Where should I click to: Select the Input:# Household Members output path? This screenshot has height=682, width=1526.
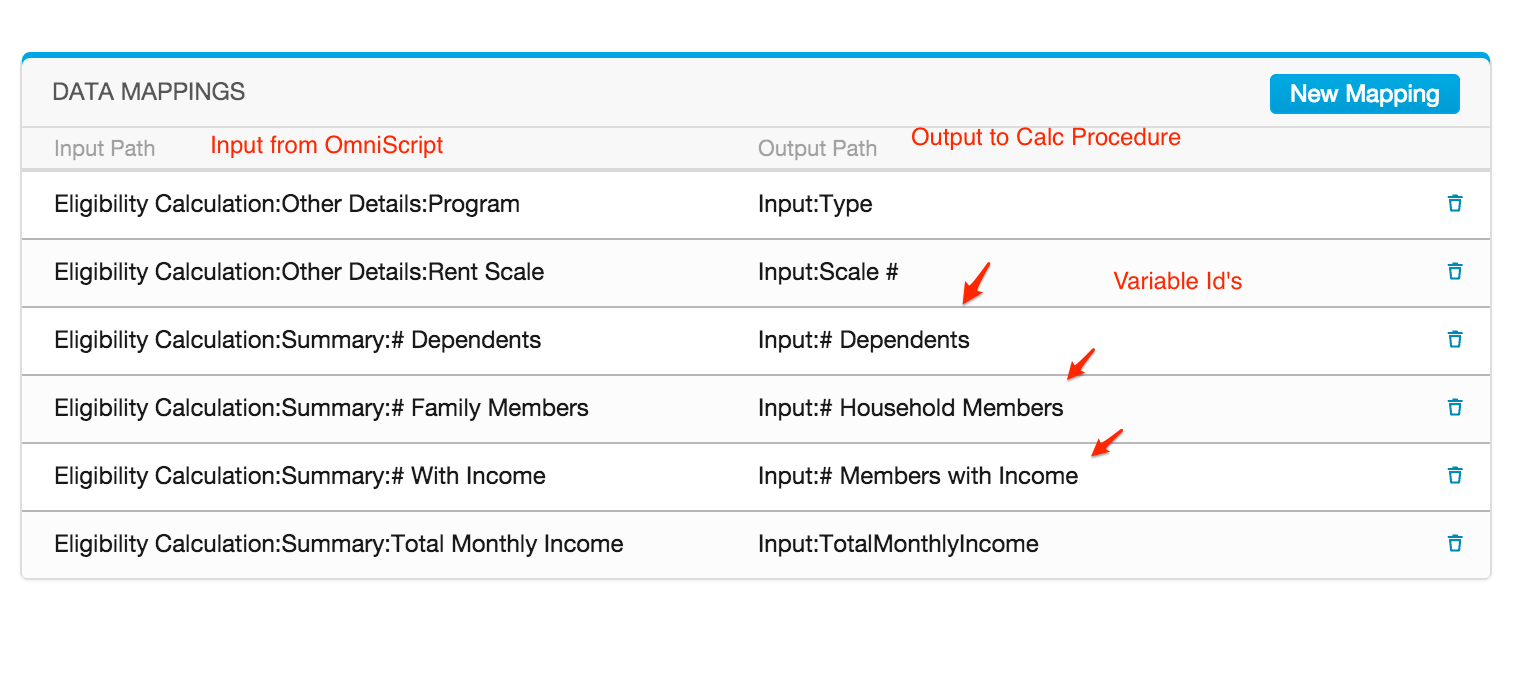[911, 408]
